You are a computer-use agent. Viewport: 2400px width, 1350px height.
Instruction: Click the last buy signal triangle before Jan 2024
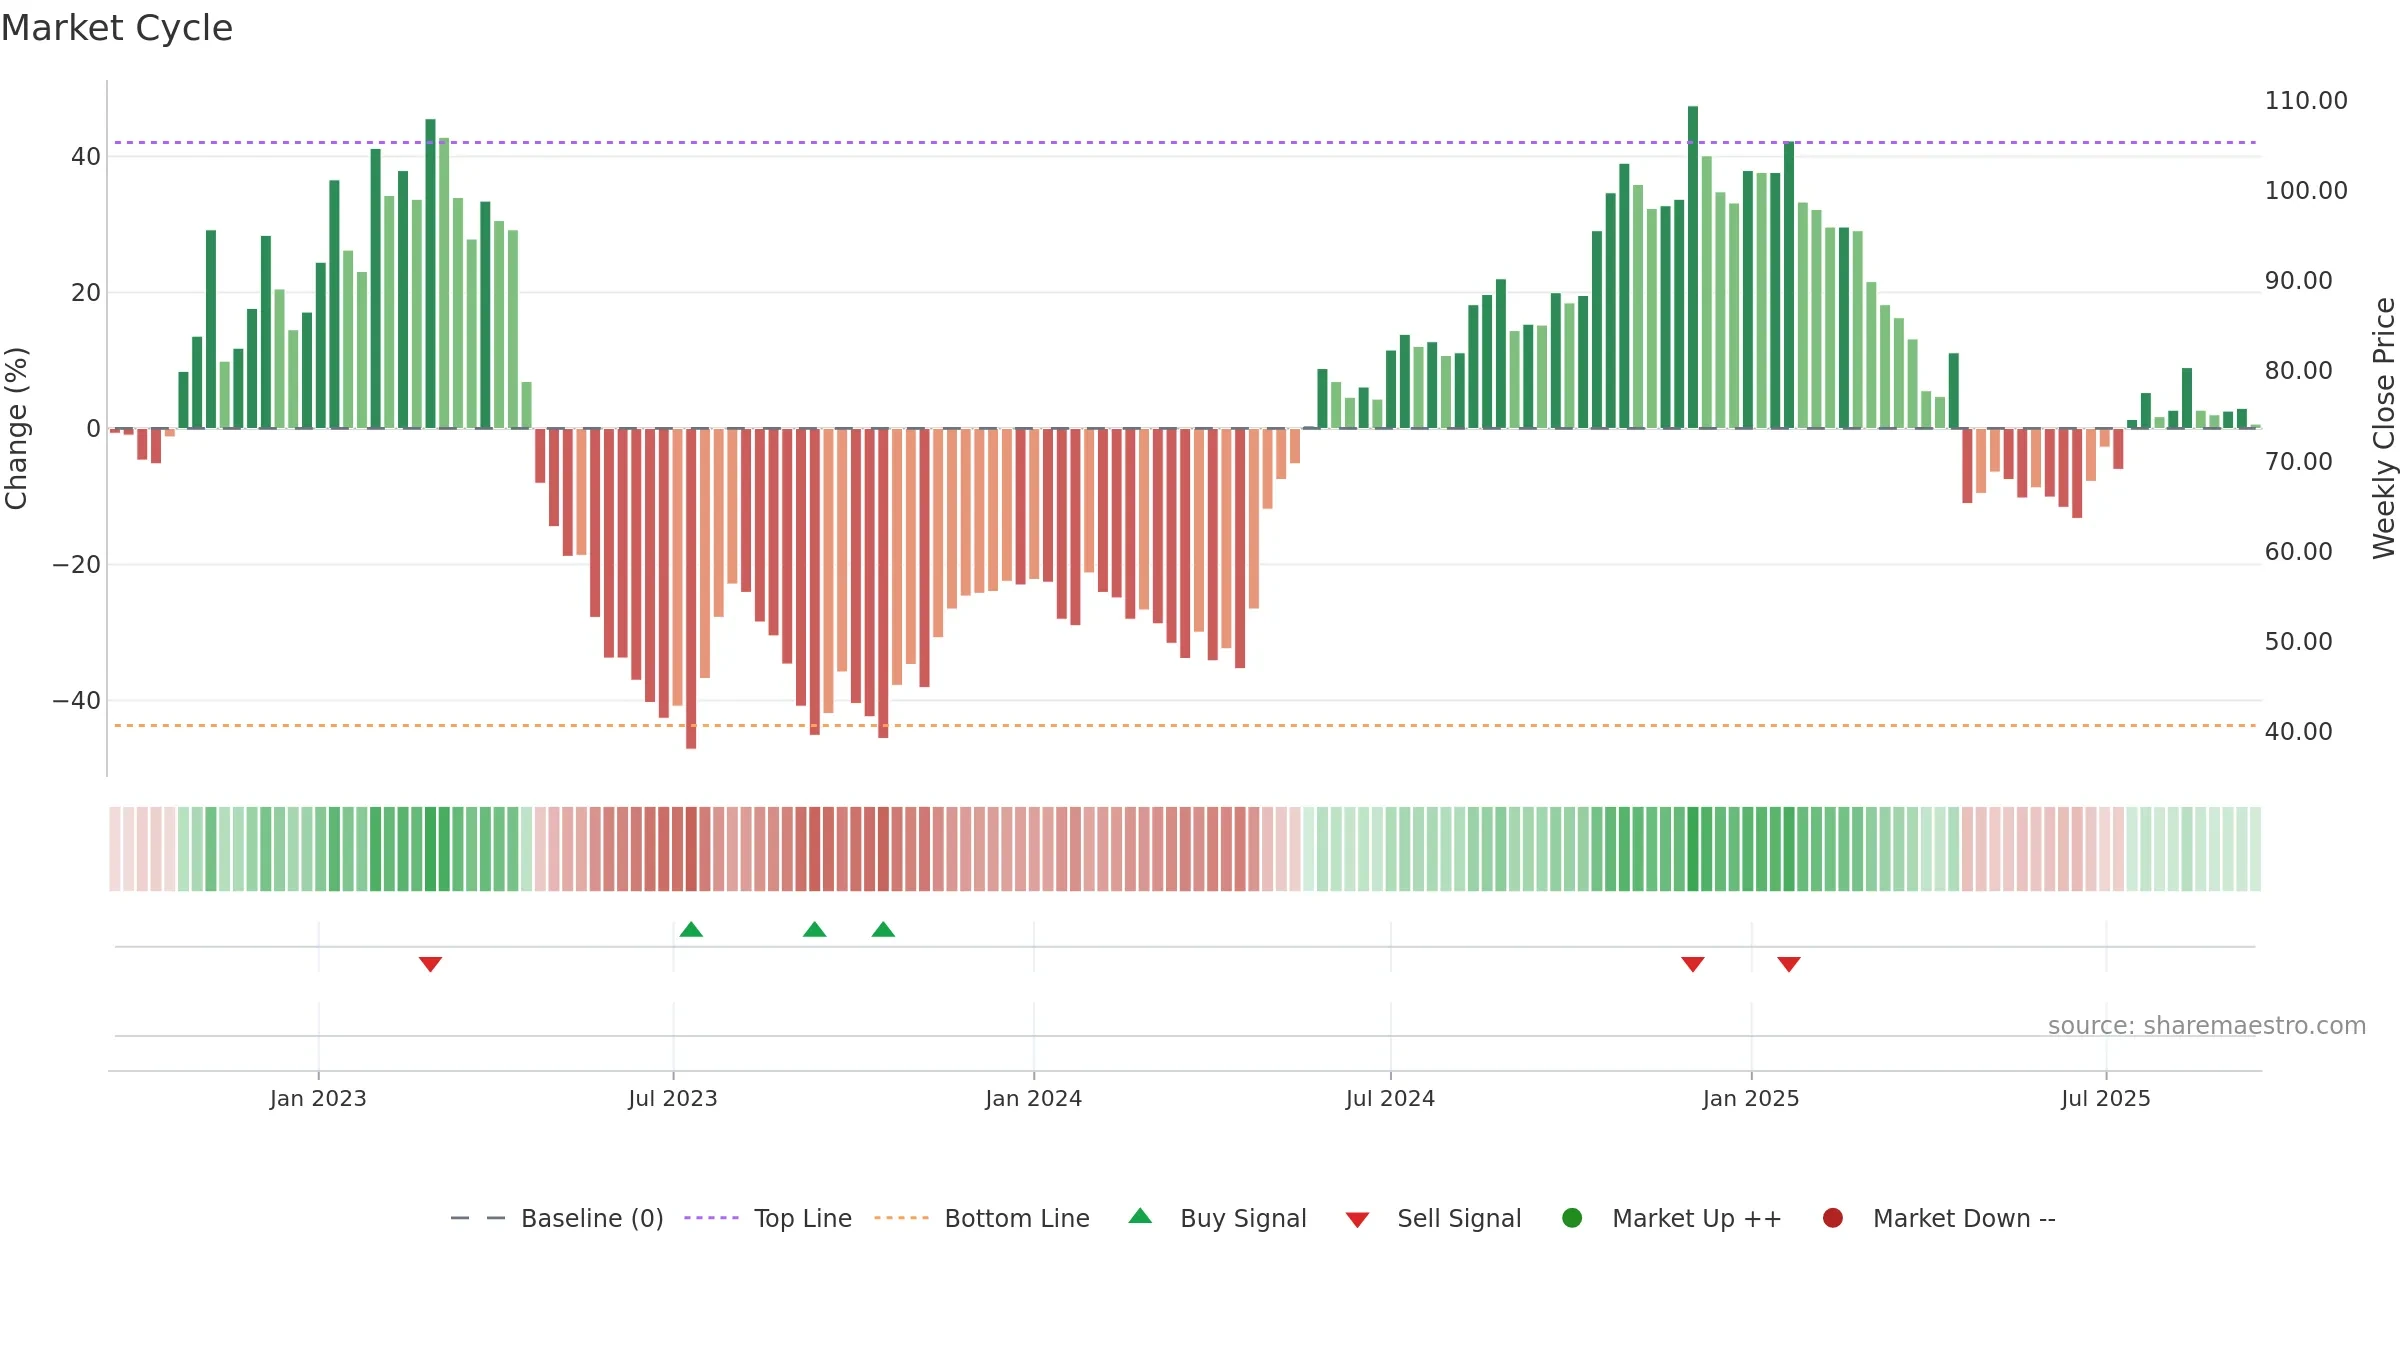883,930
